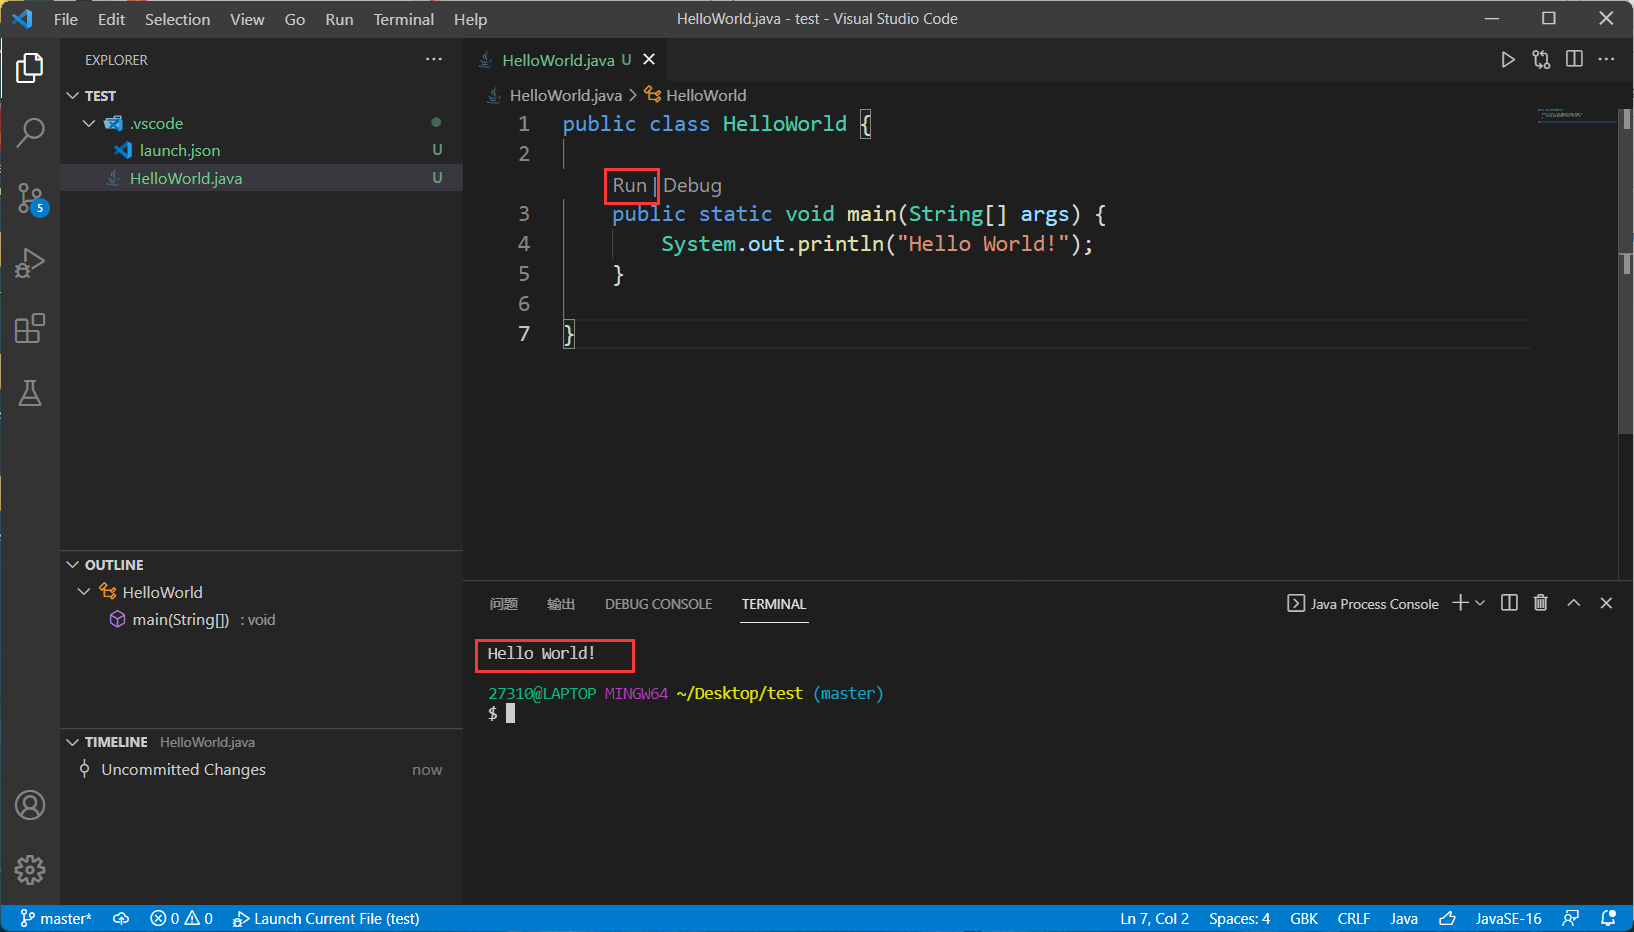
Task: Open the Manage gear icon
Action: pyautogui.click(x=30, y=869)
